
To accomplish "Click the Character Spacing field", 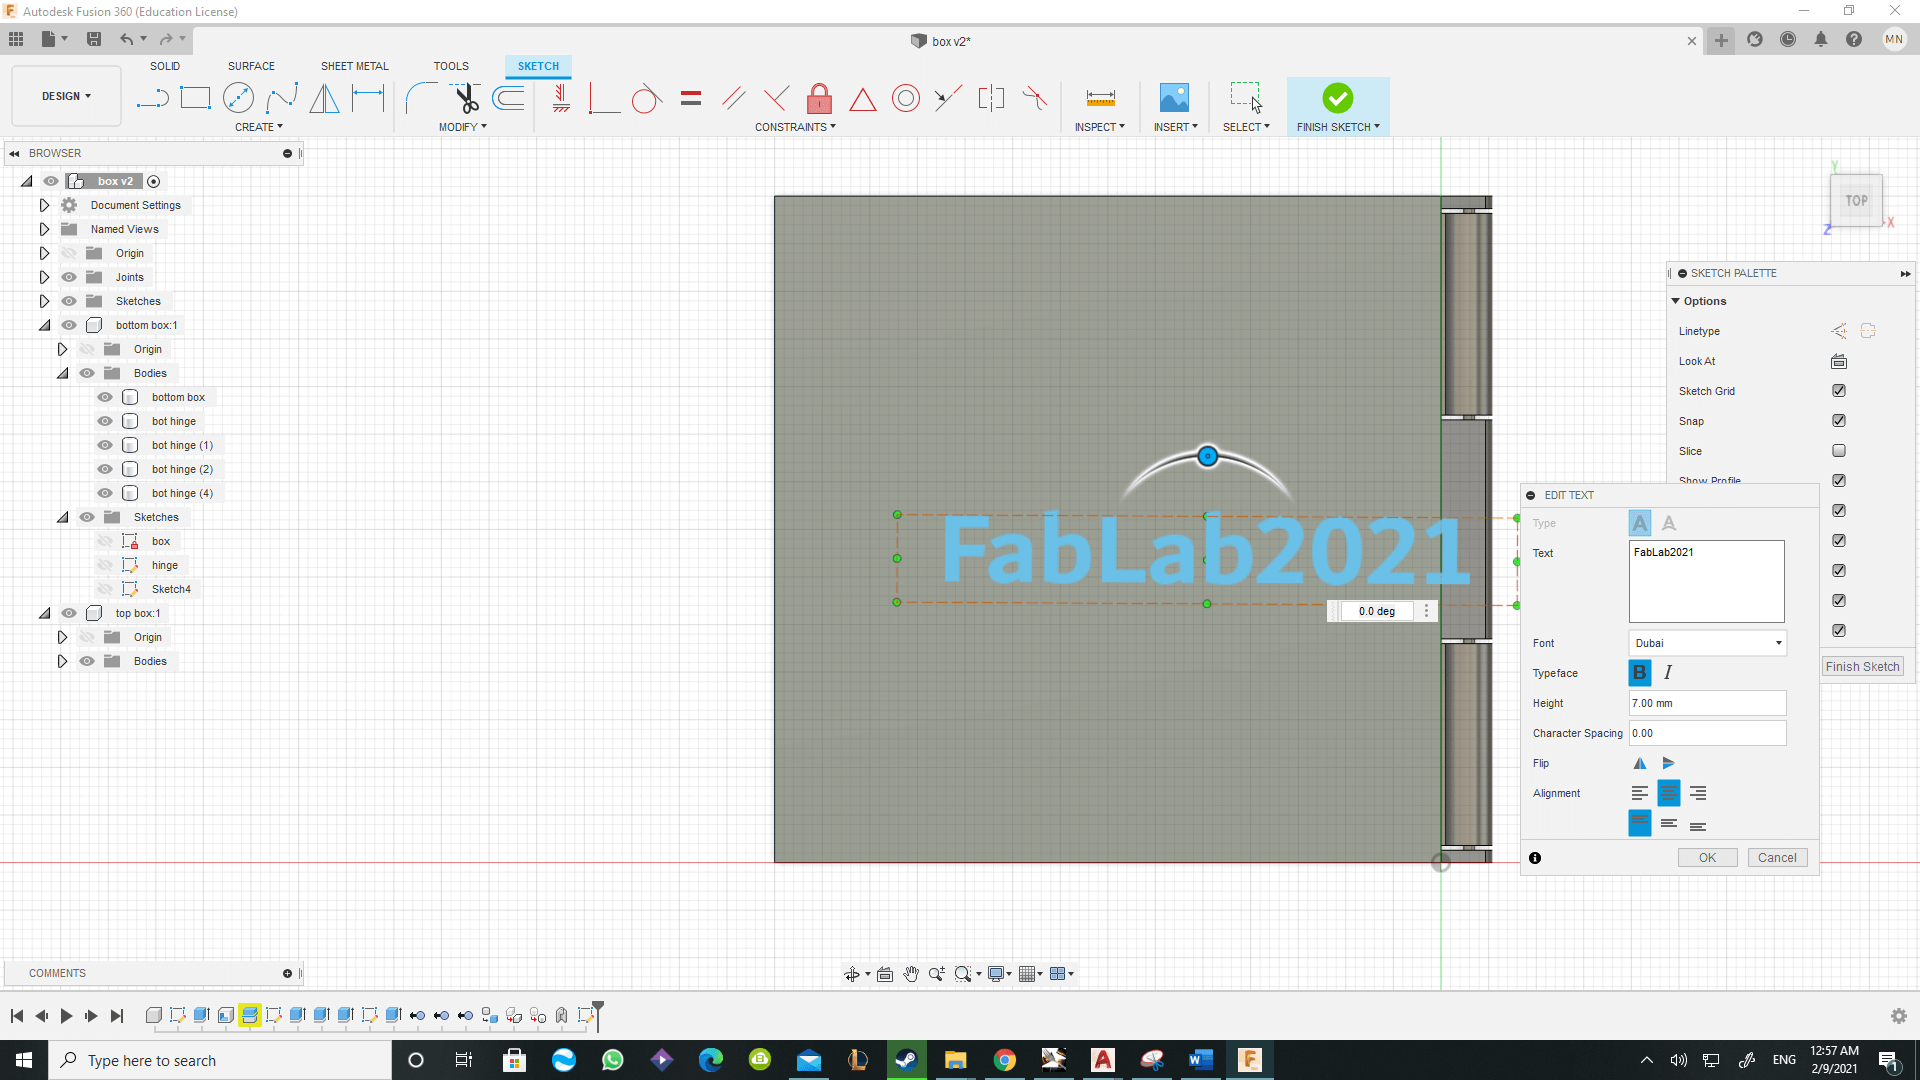I will coord(1707,733).
